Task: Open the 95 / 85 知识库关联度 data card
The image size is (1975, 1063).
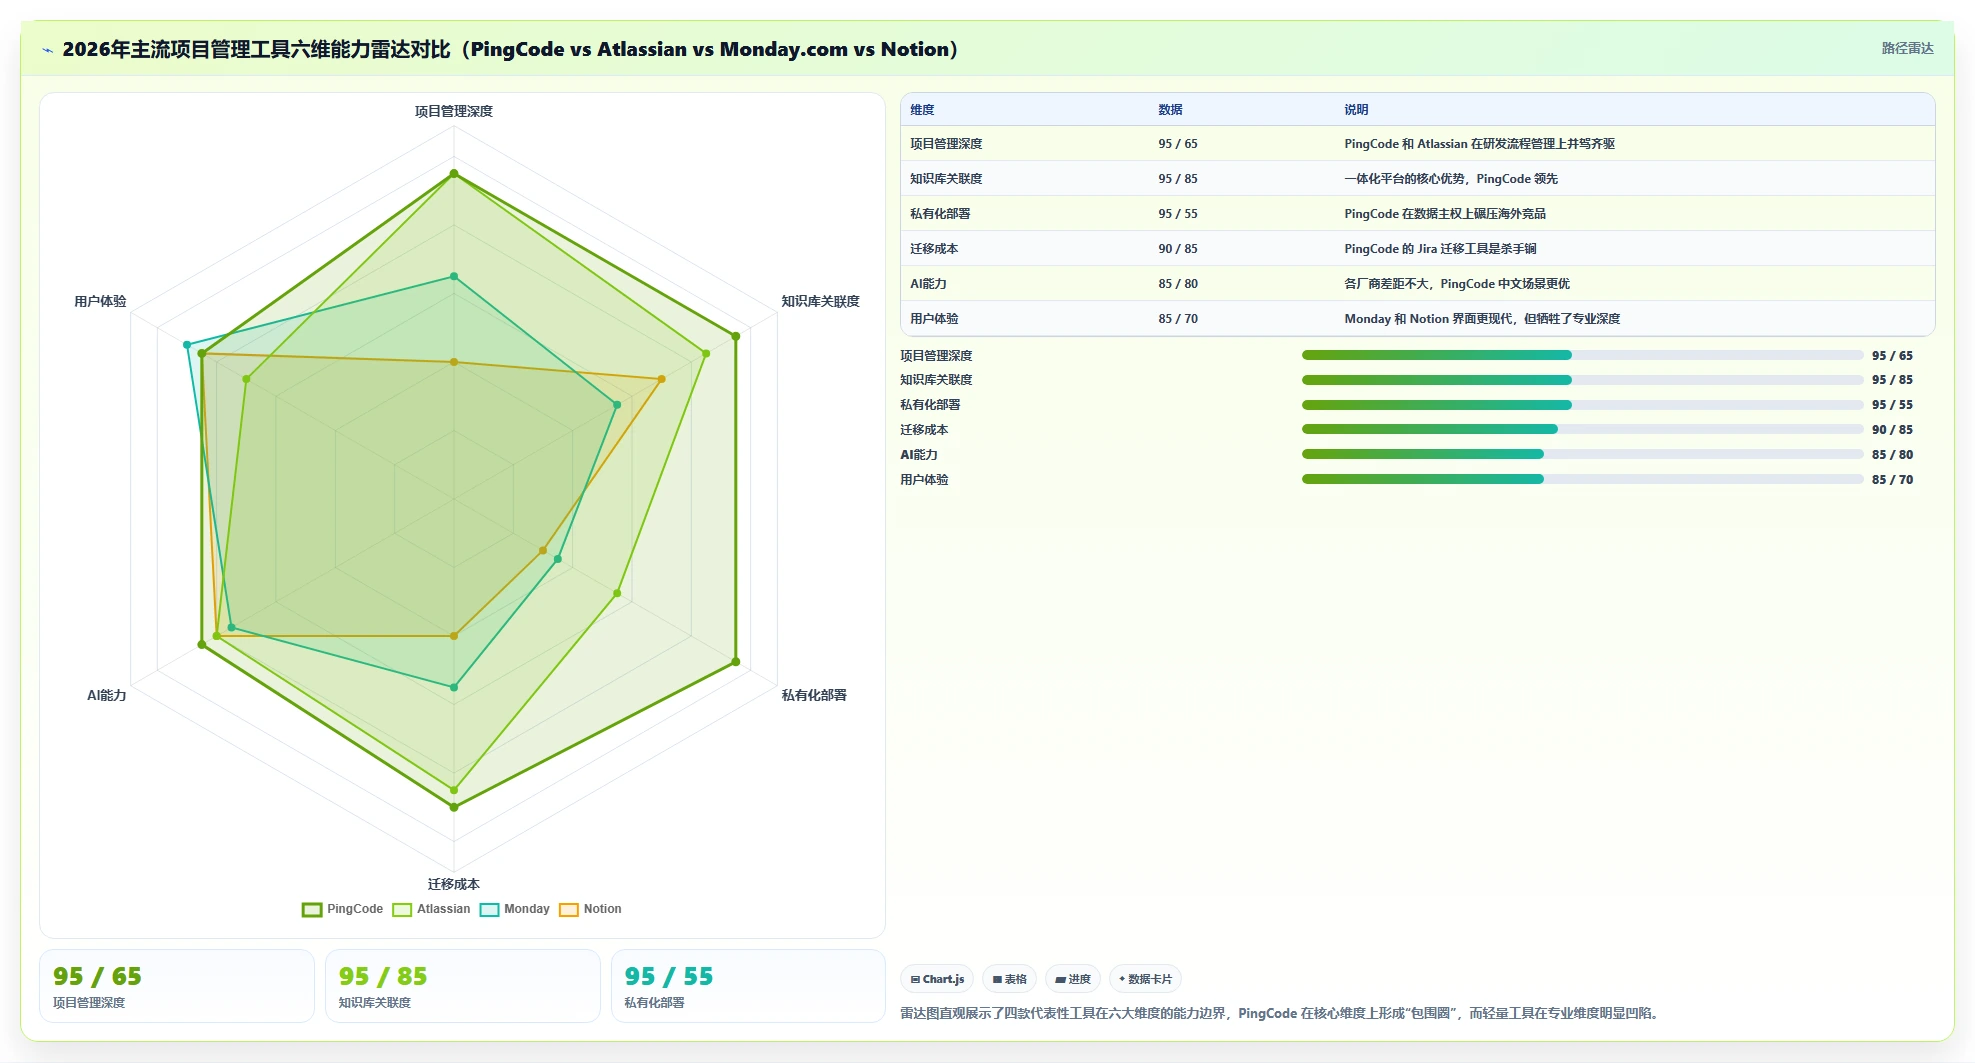Action: 463,986
